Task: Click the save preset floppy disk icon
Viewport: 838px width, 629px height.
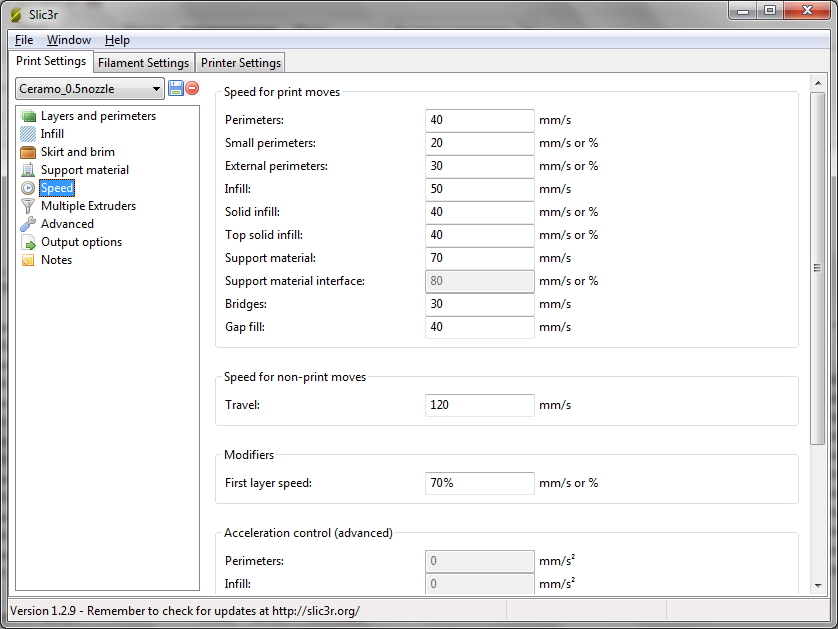Action: tap(176, 89)
